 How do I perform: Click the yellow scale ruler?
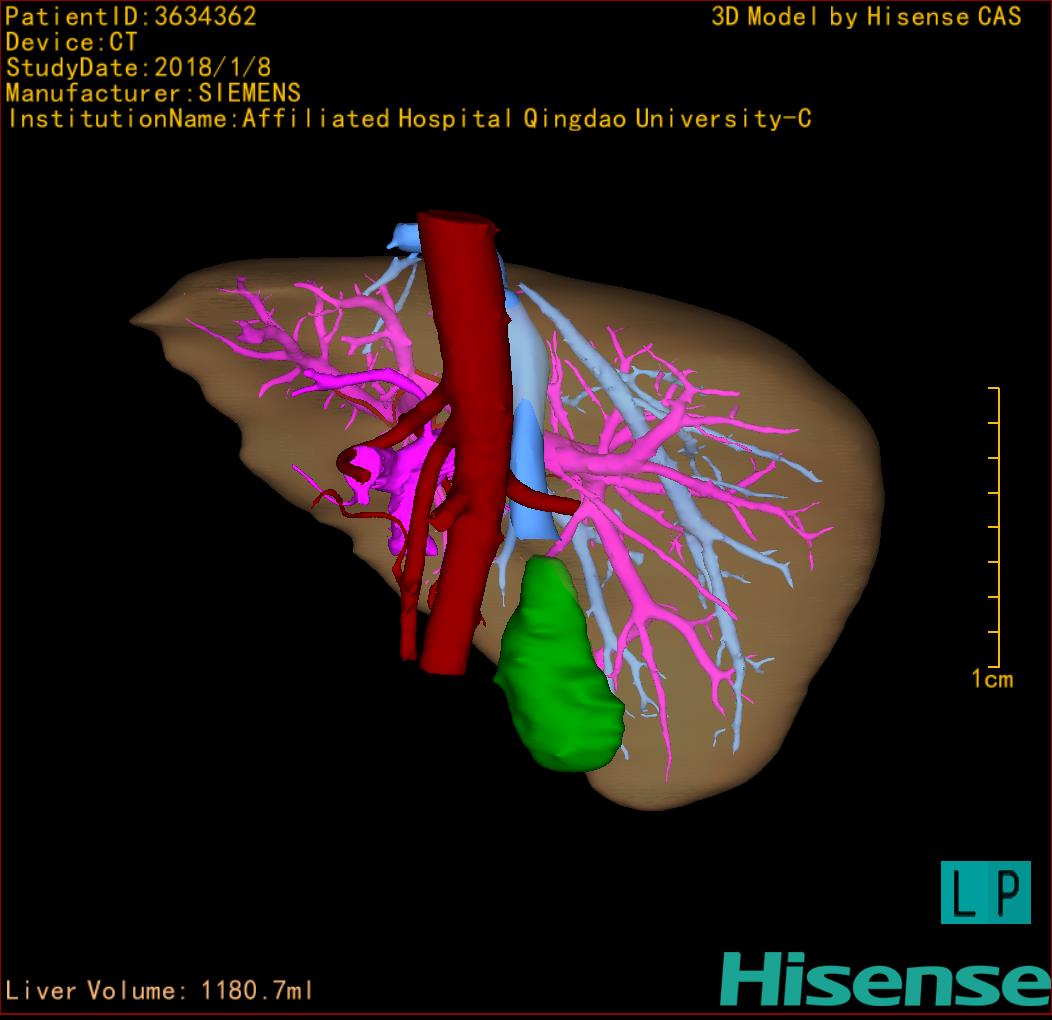click(x=996, y=526)
